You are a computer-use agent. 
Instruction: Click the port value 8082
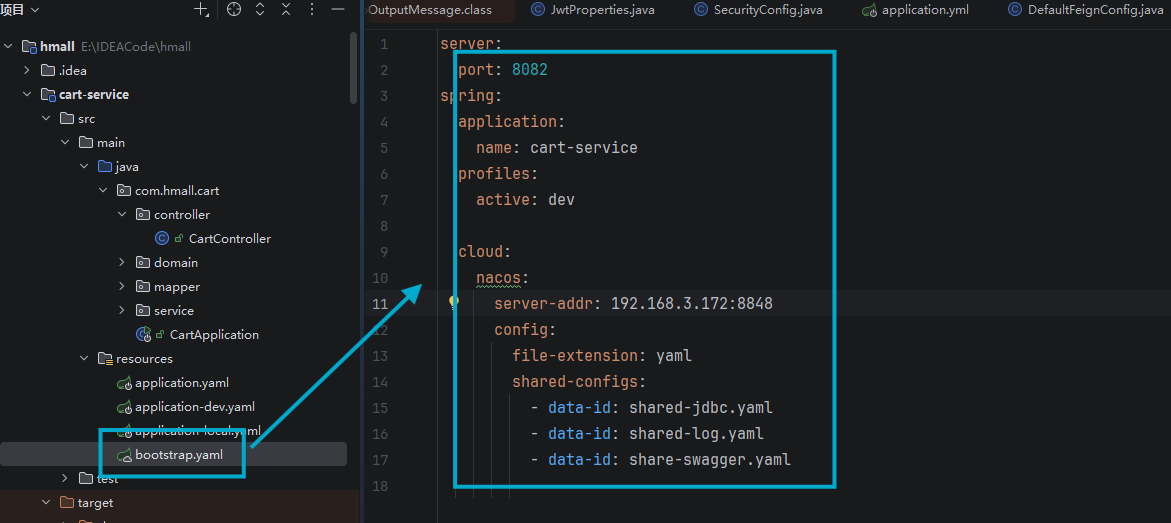pyautogui.click(x=529, y=69)
